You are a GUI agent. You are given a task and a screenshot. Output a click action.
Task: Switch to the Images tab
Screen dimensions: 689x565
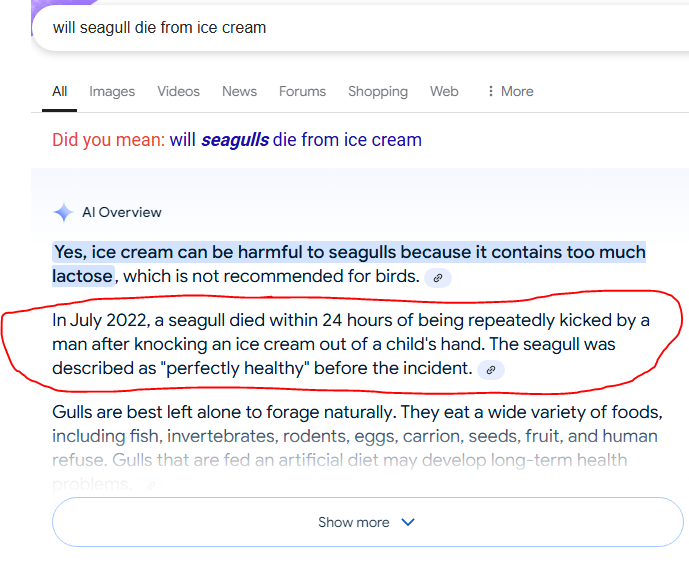point(112,91)
